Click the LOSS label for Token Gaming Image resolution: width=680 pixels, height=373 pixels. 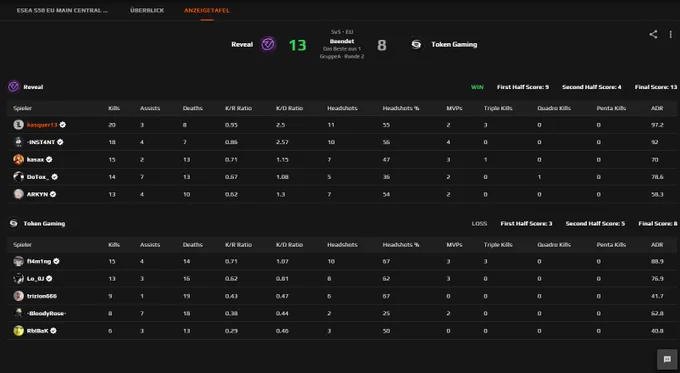(x=479, y=223)
